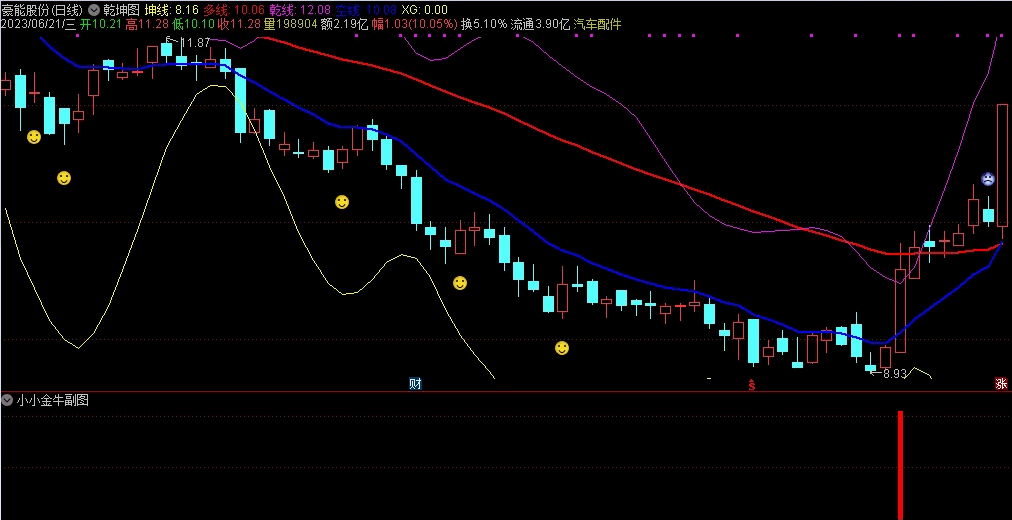Click the high price 高11.28

(x=147, y=25)
